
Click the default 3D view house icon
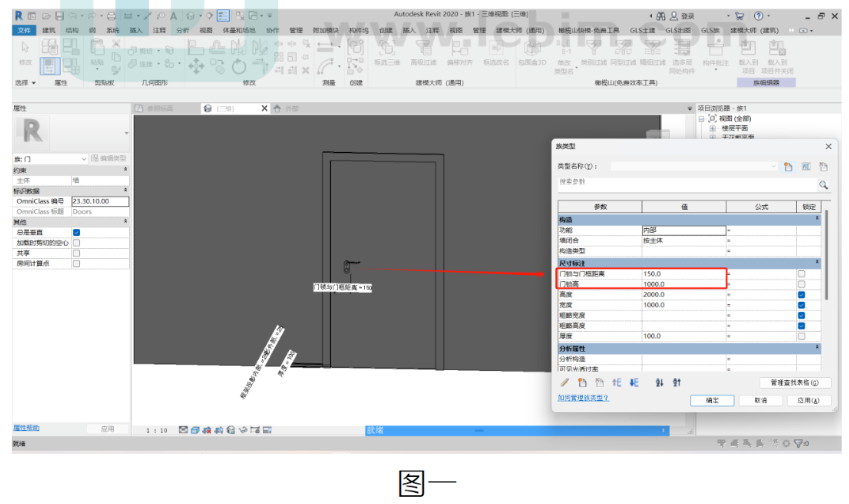[191, 16]
